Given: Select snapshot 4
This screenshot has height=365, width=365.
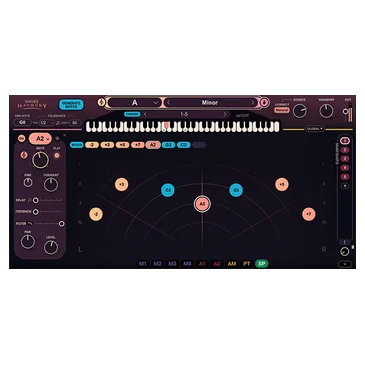Looking at the screenshot, I should pyautogui.click(x=345, y=168).
